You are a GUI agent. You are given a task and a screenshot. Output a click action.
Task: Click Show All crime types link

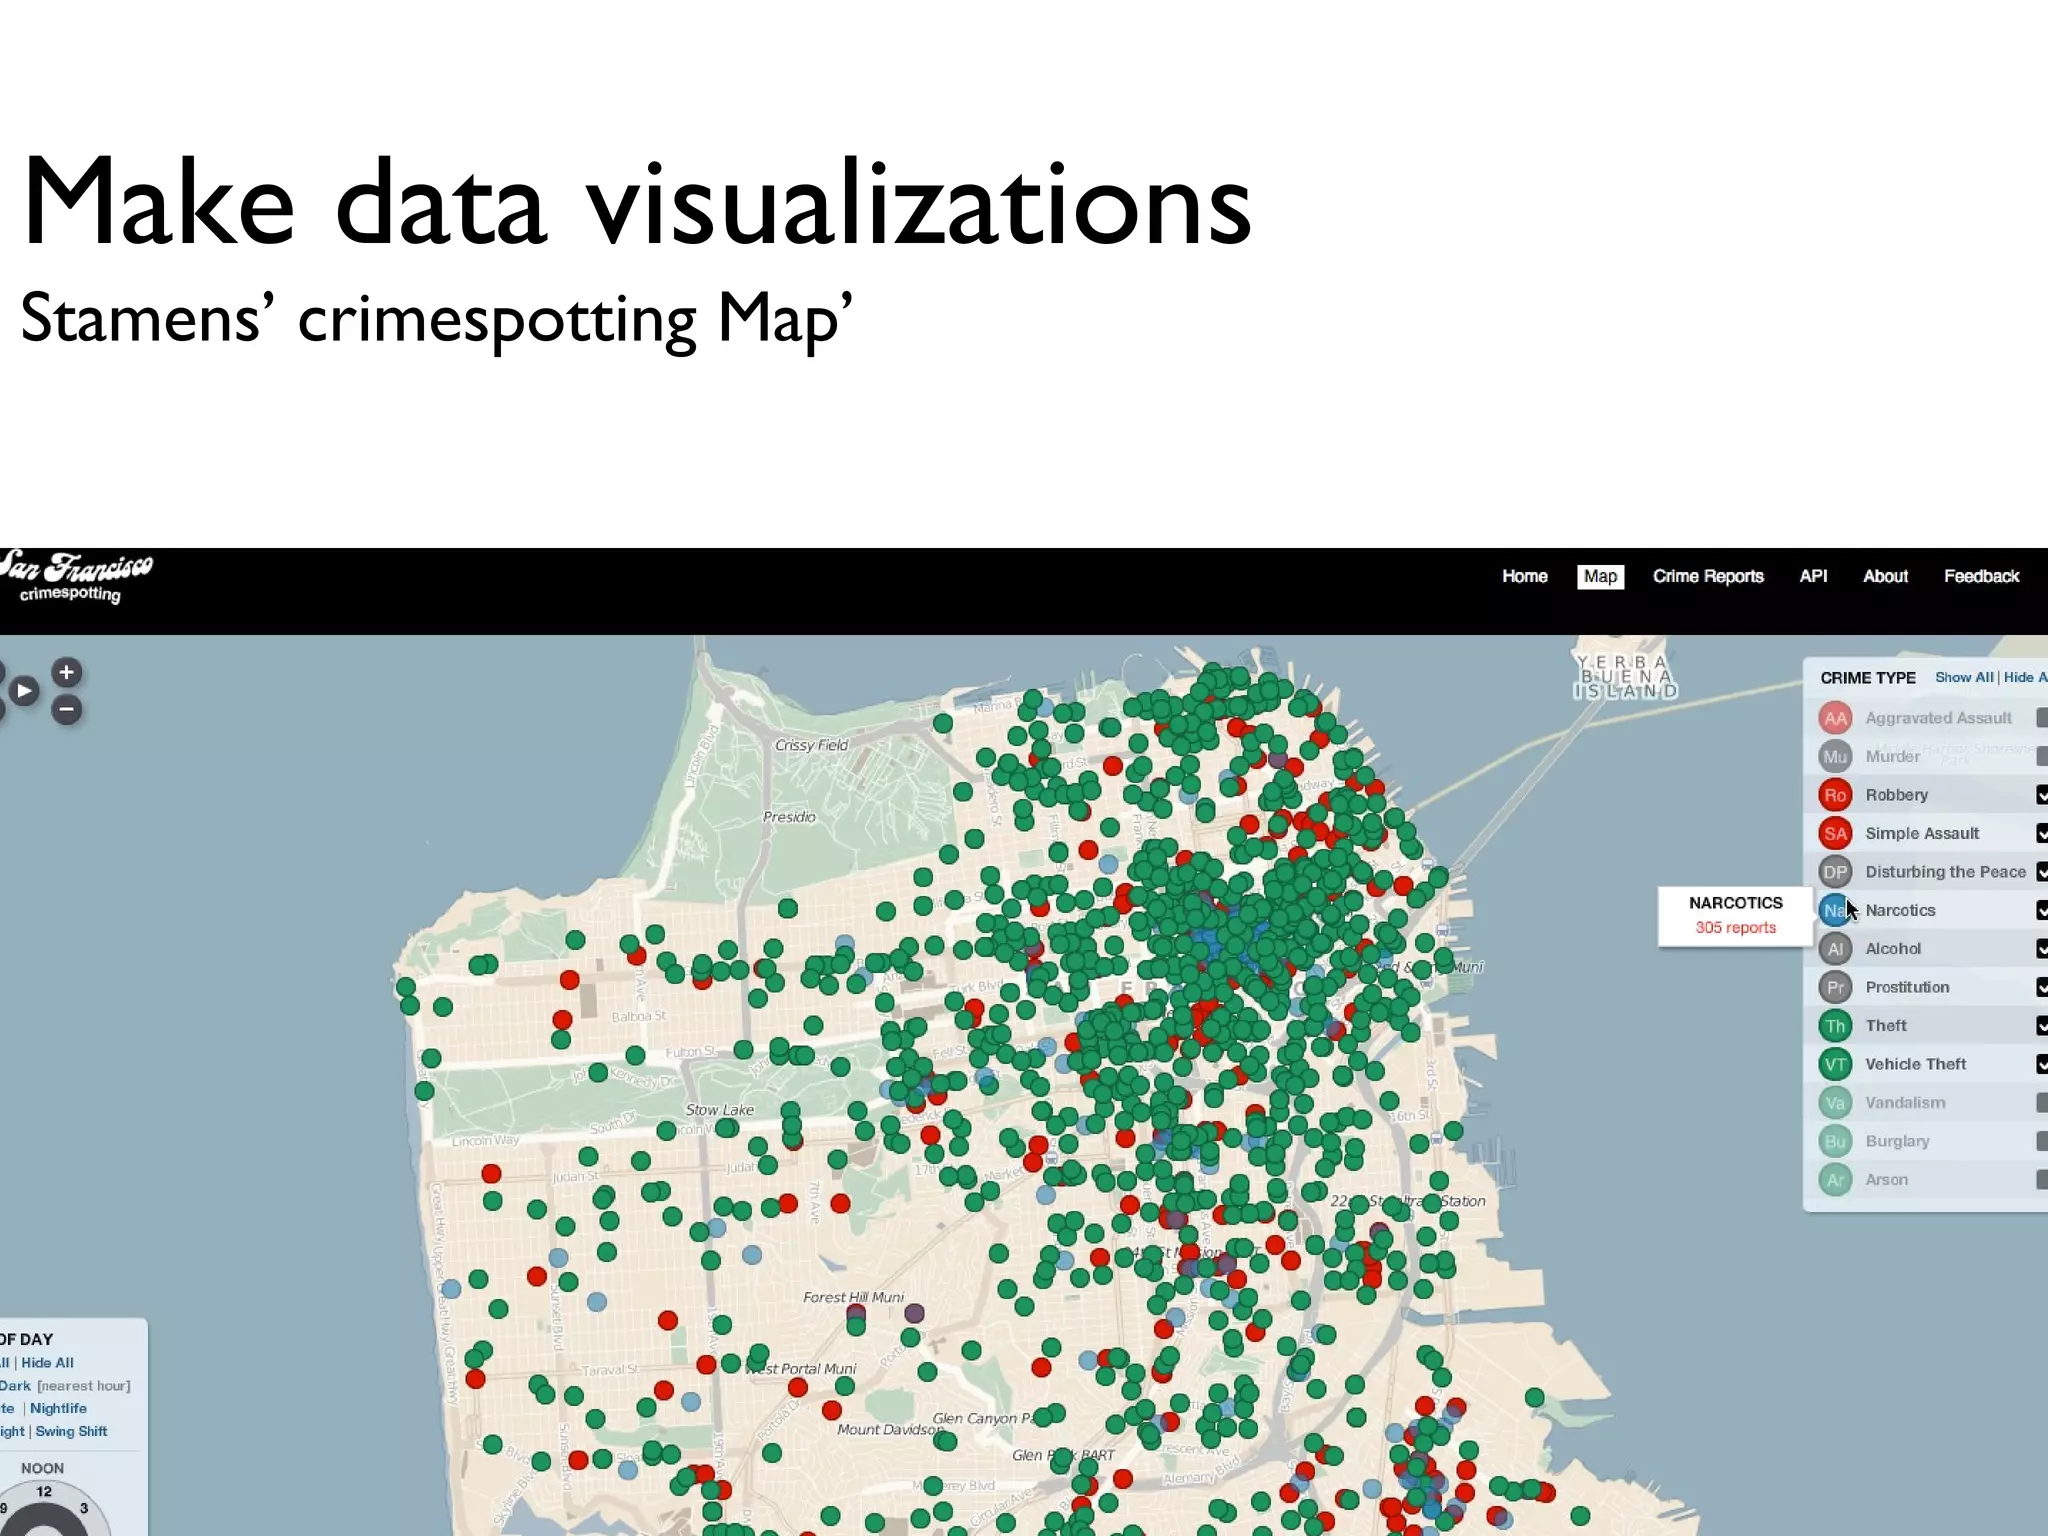pyautogui.click(x=1964, y=678)
